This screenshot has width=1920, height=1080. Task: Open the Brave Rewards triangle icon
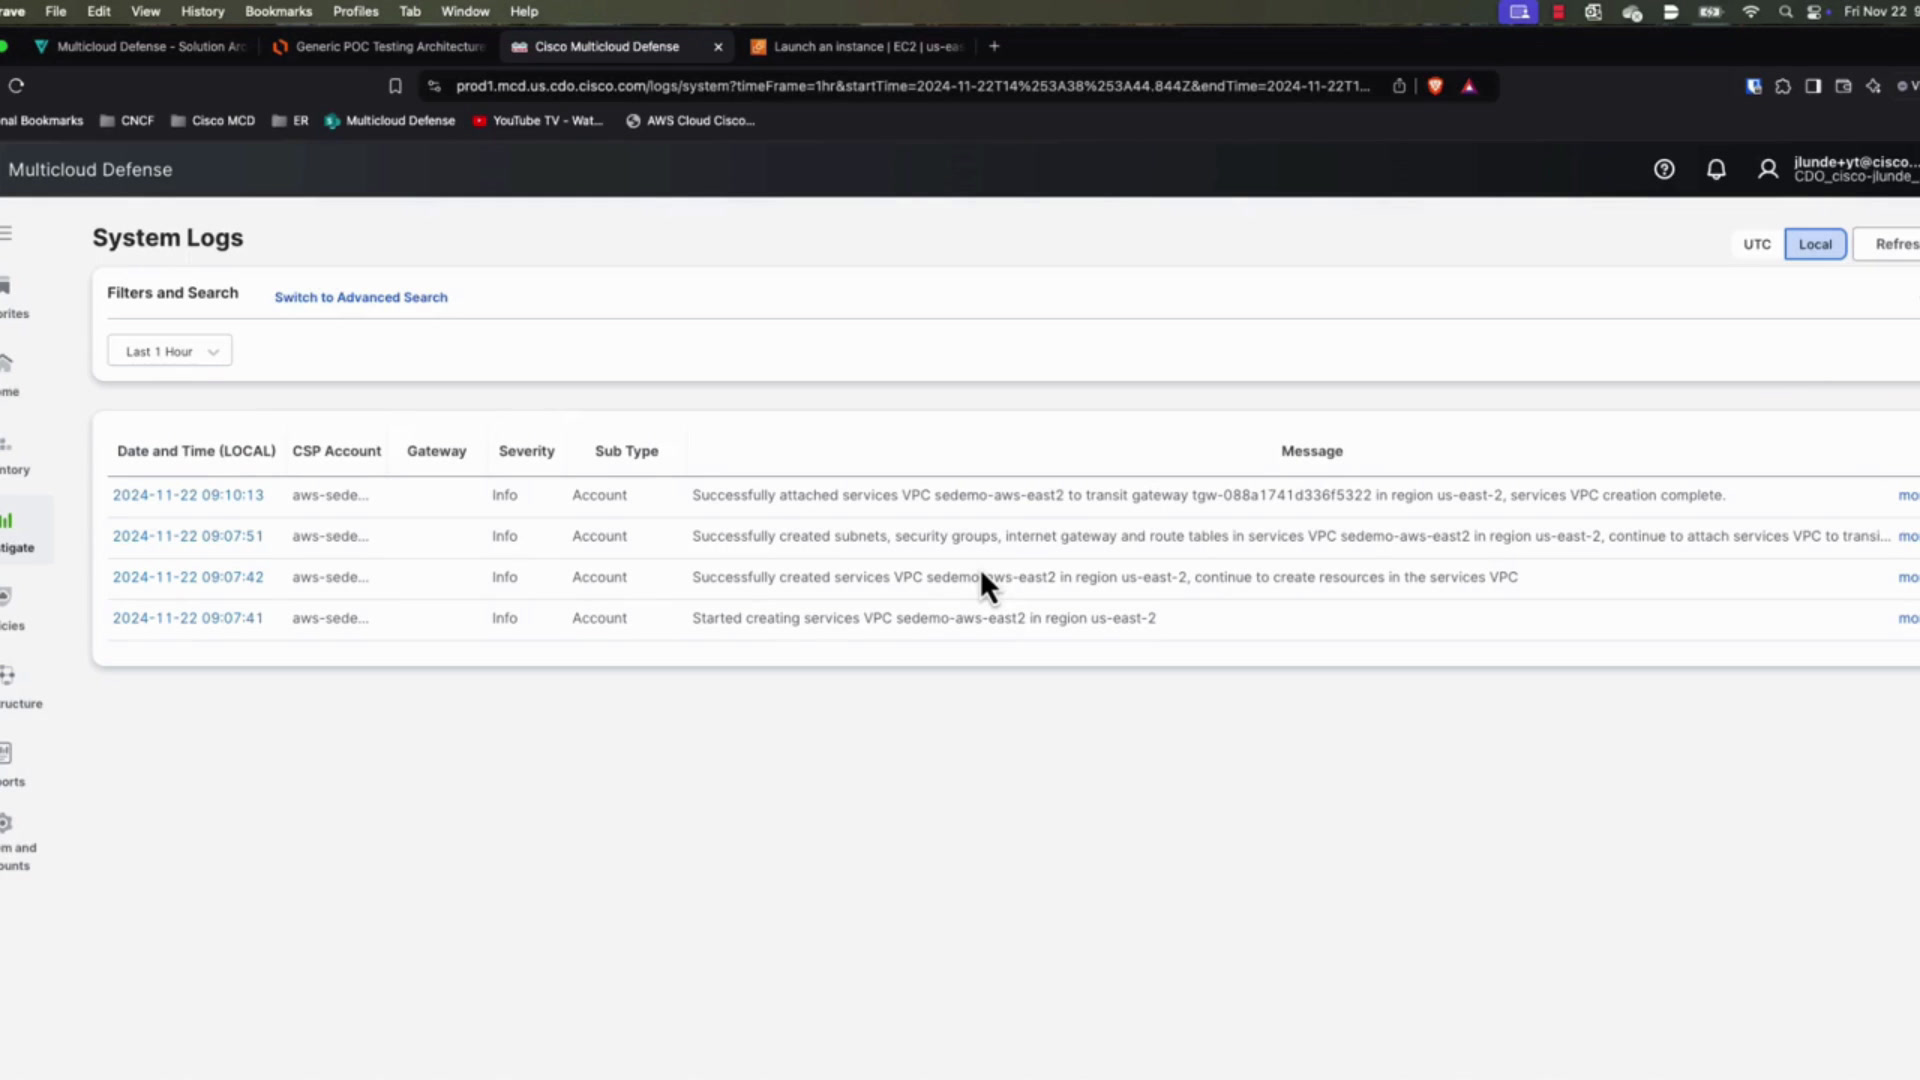coord(1469,86)
